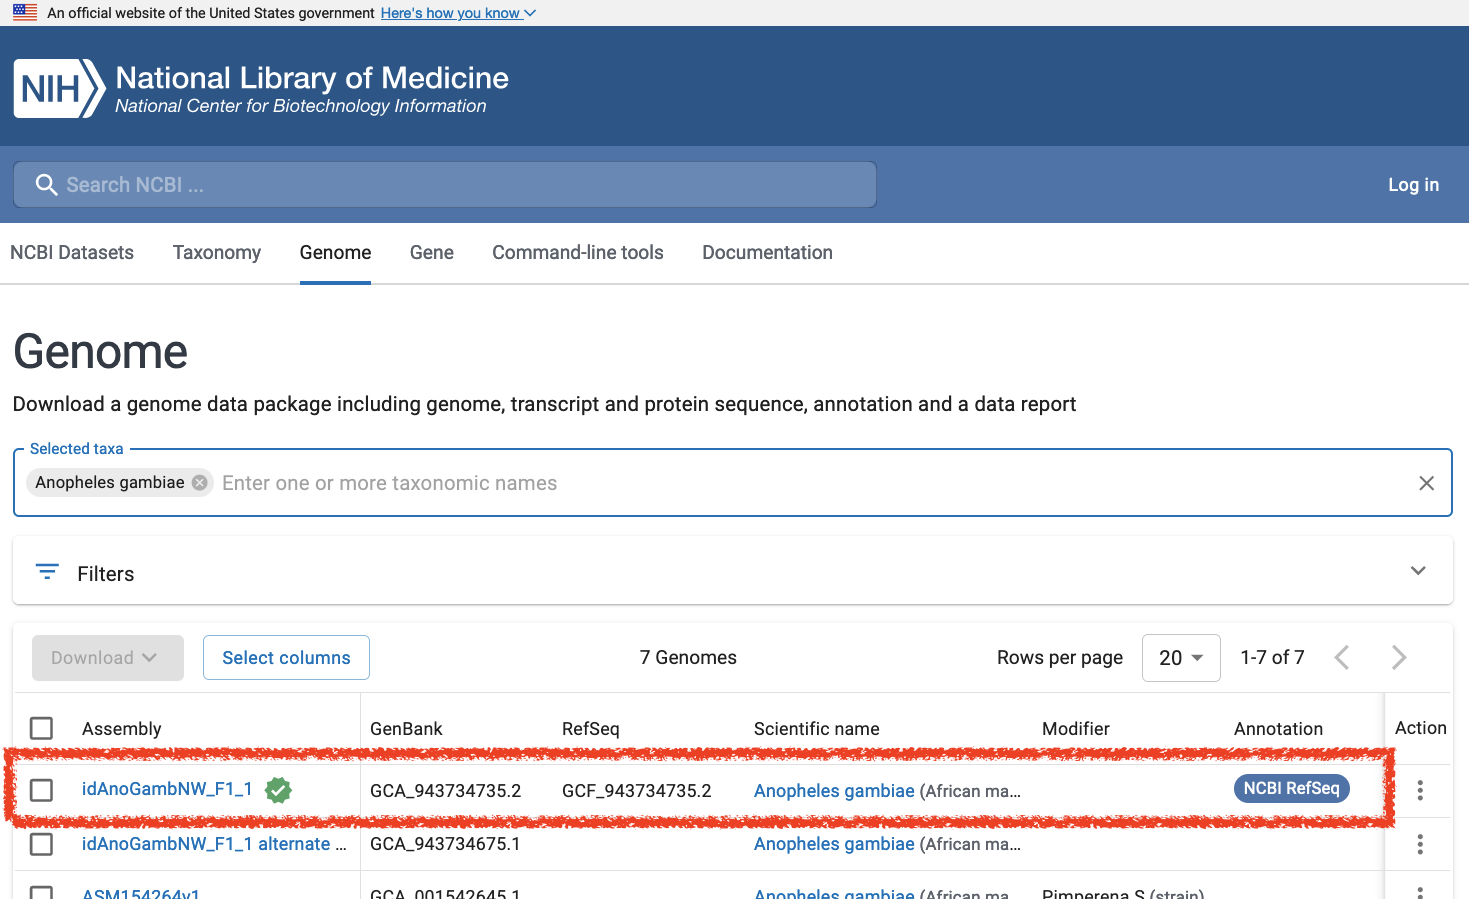The image size is (1469, 899).
Task: Open Anopheles gambiae link in first row
Action: click(834, 791)
